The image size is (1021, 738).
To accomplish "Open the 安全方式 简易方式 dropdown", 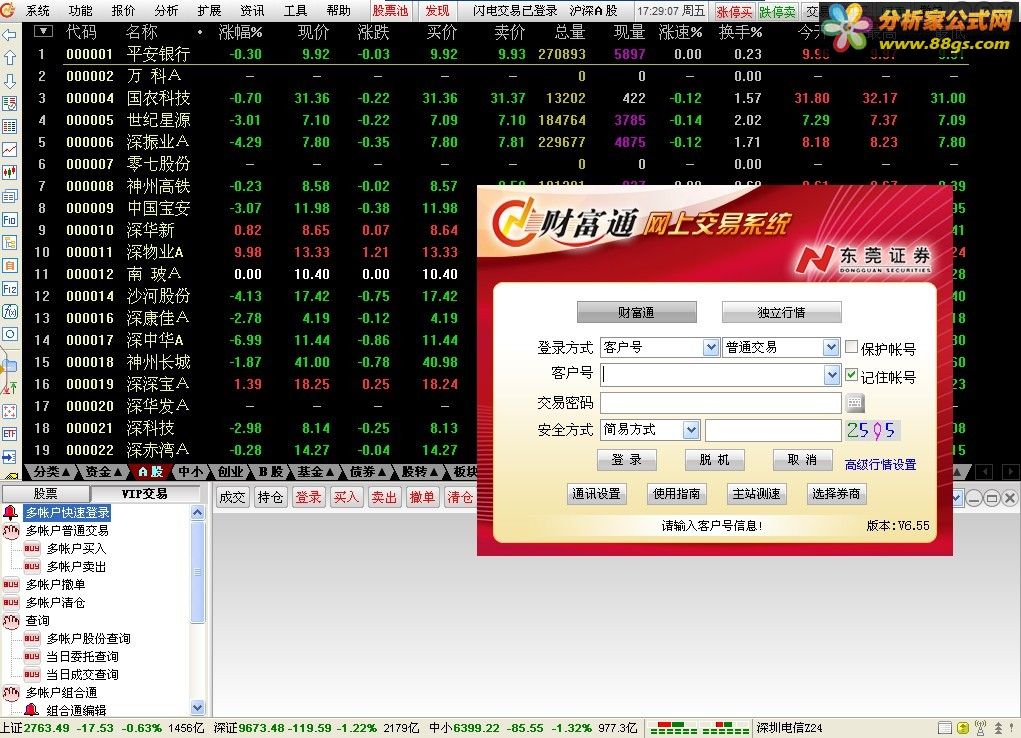I will (x=692, y=430).
